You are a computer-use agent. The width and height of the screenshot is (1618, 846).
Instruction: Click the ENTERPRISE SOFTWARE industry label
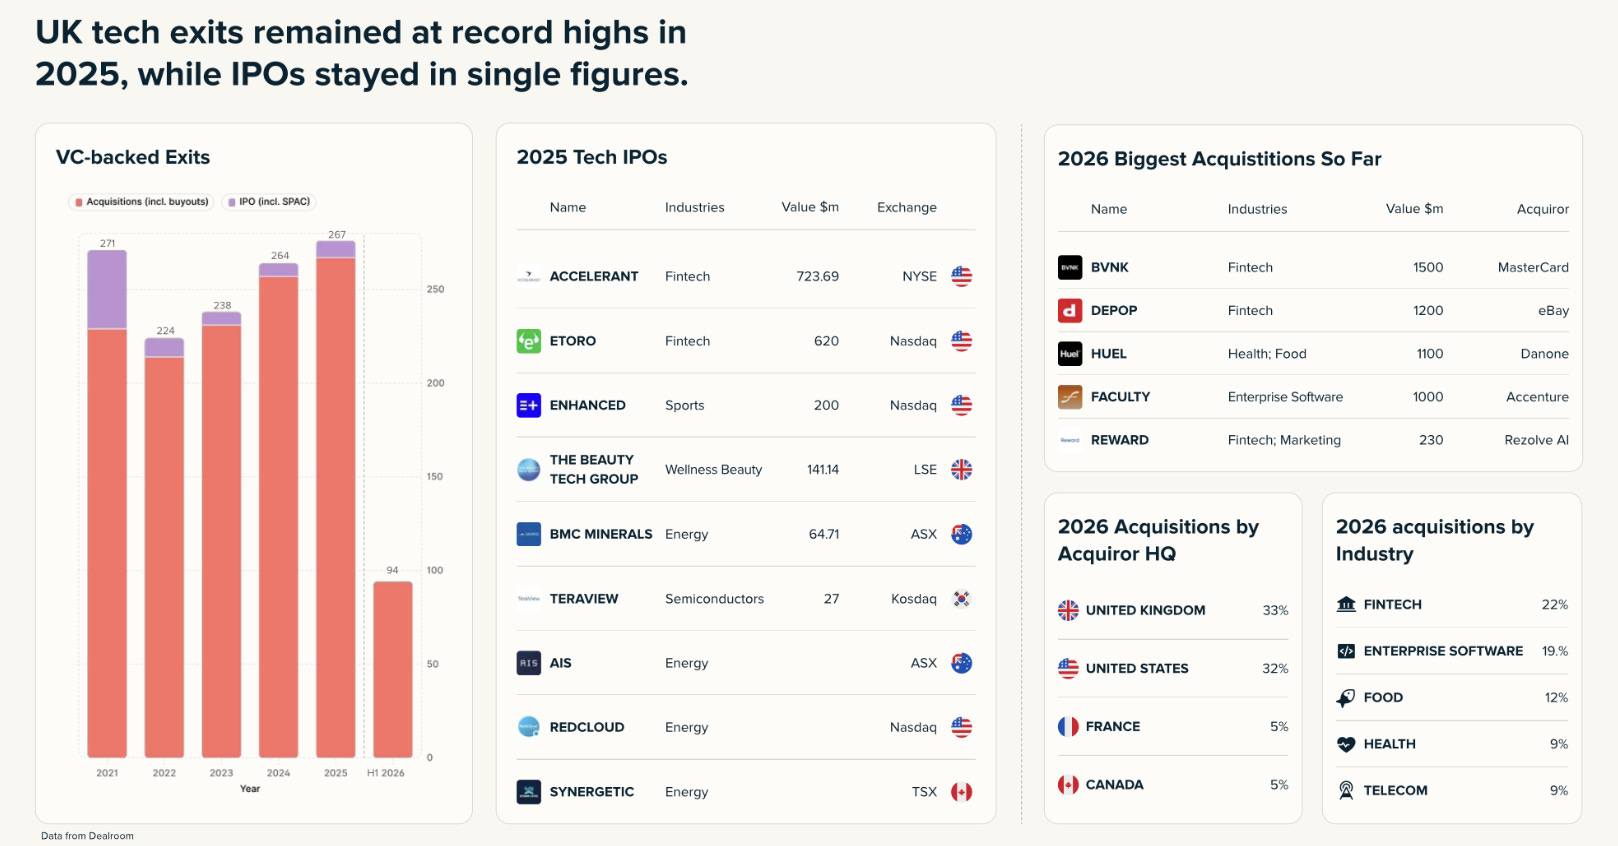[x=1444, y=651]
